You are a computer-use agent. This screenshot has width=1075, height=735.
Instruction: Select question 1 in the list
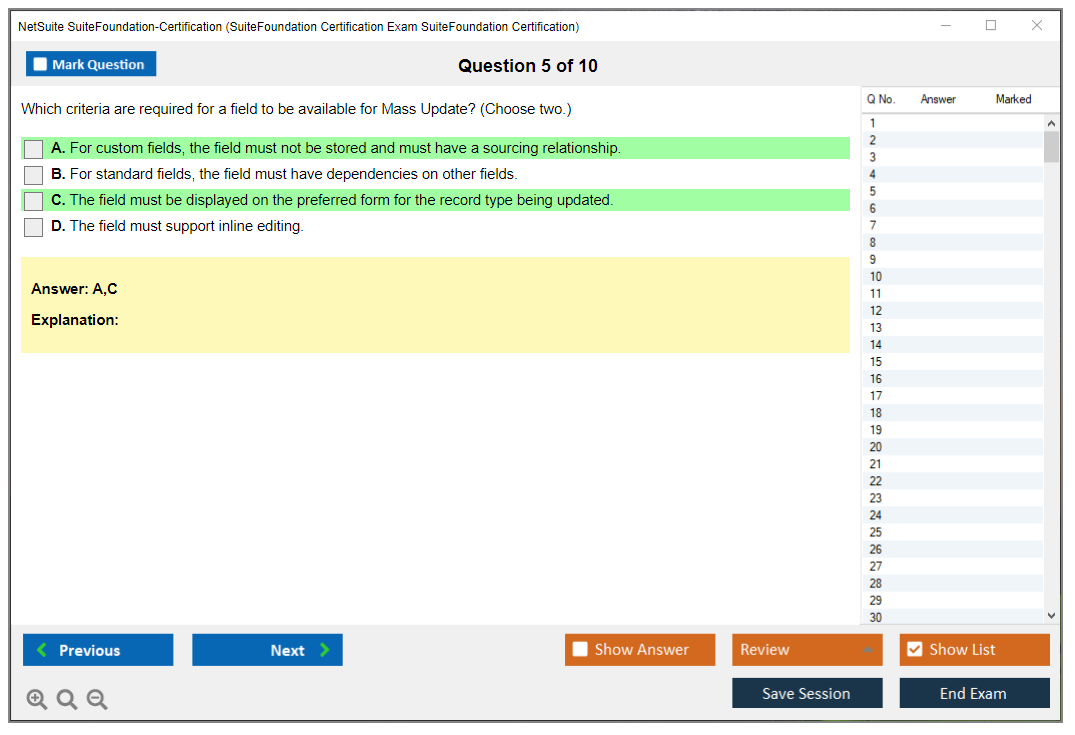click(952, 123)
